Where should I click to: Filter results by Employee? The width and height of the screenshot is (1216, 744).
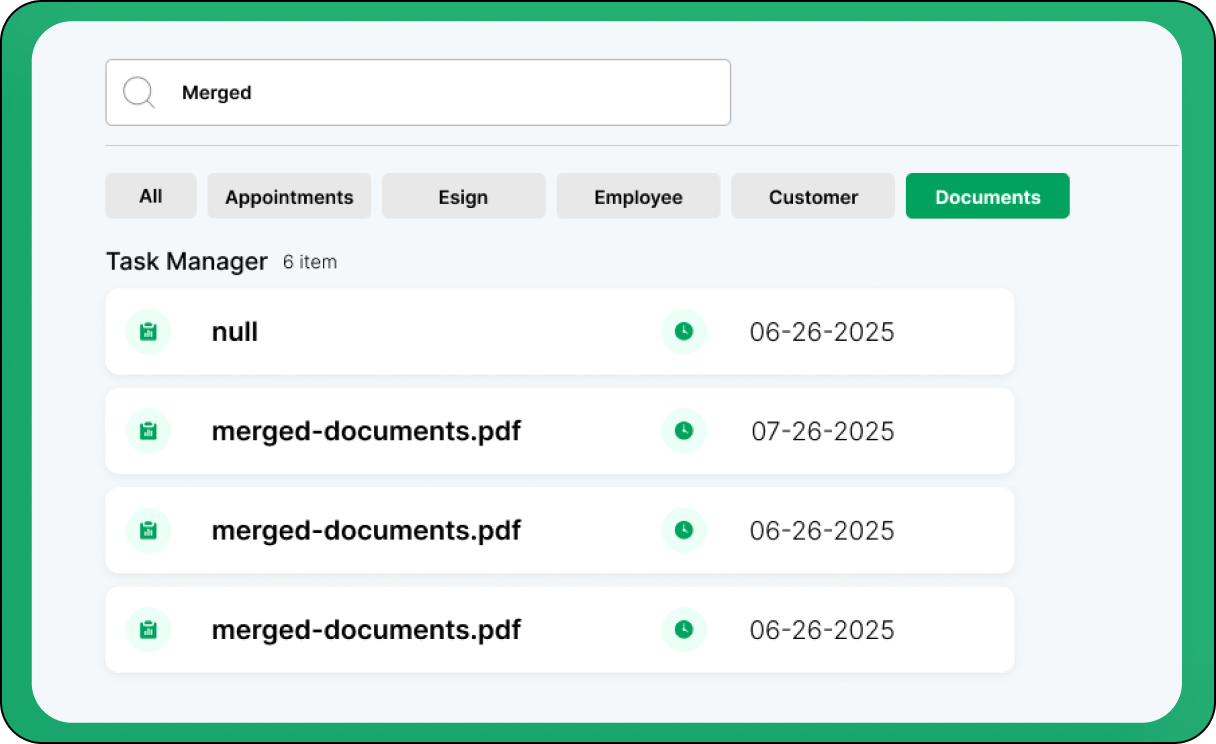638,196
